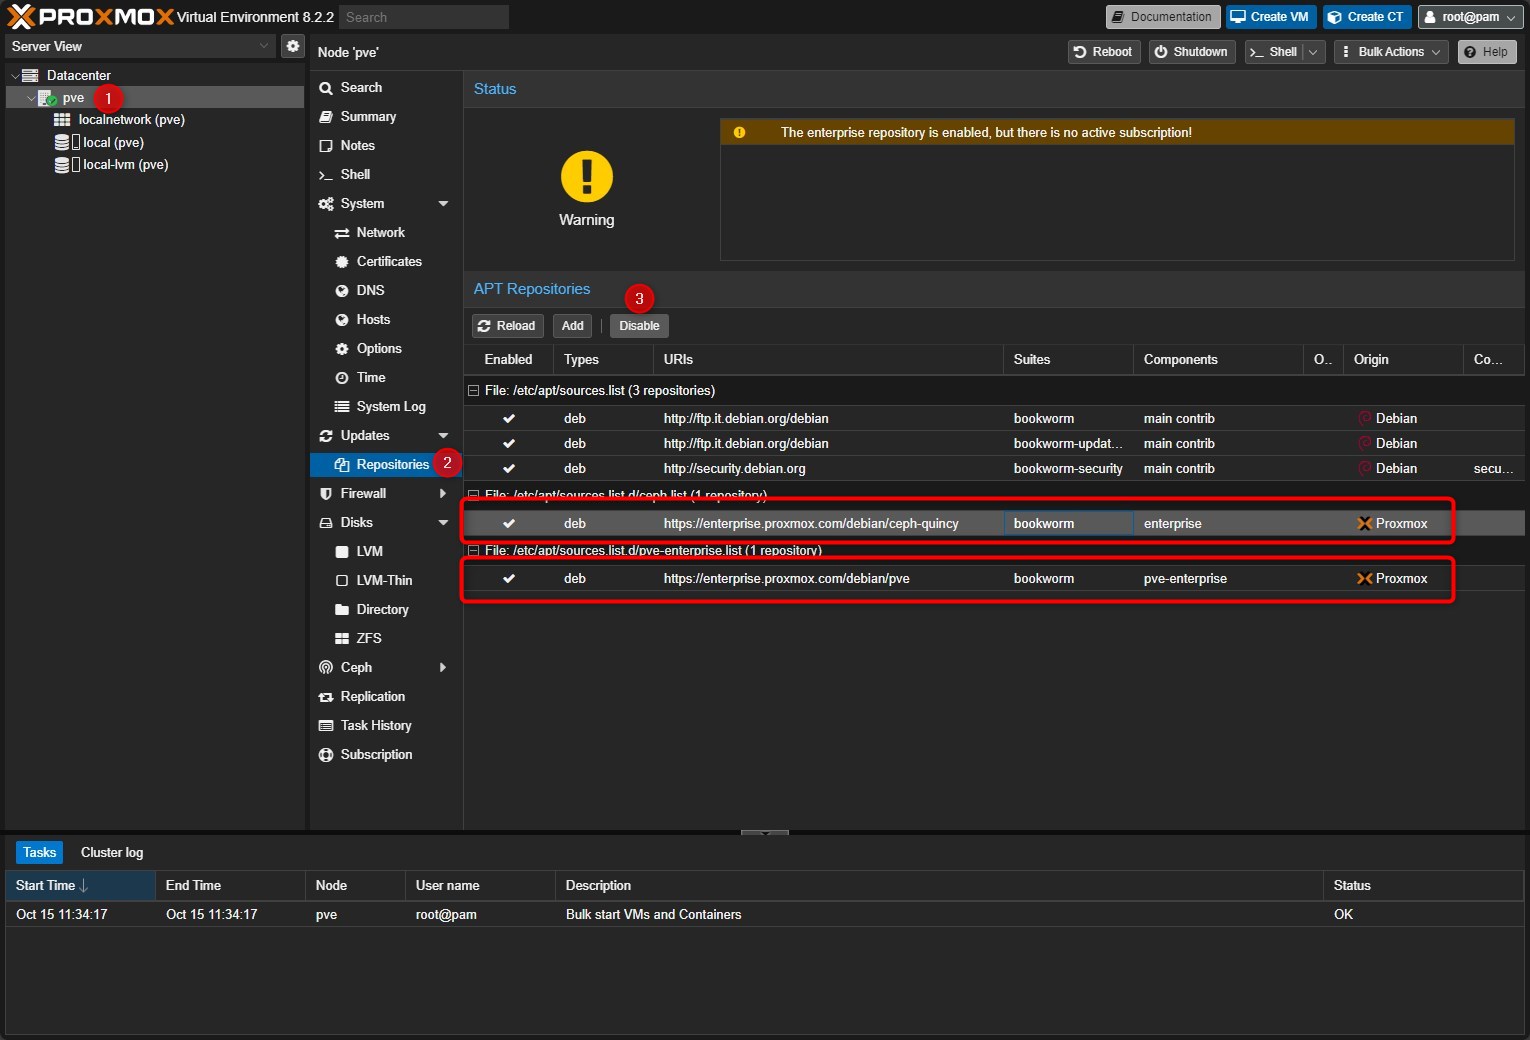
Task: Click the local (pve) storage icon
Action: tap(62, 142)
